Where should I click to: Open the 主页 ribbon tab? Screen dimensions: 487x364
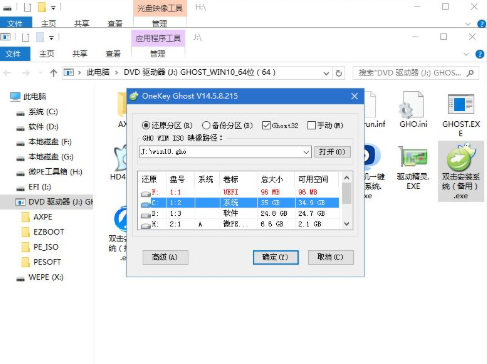(x=47, y=54)
